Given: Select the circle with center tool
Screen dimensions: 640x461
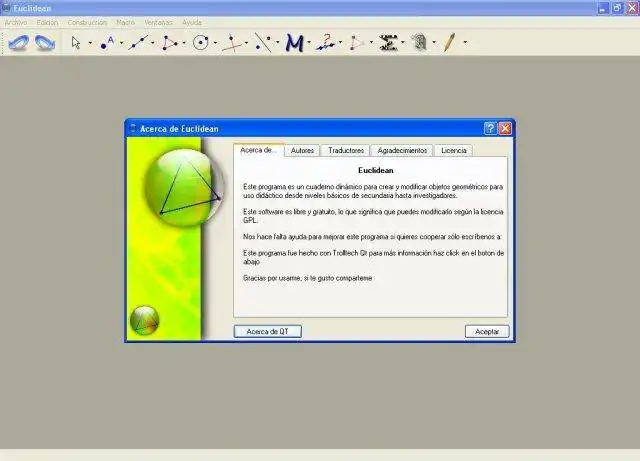Looking at the screenshot, I should tap(200, 42).
